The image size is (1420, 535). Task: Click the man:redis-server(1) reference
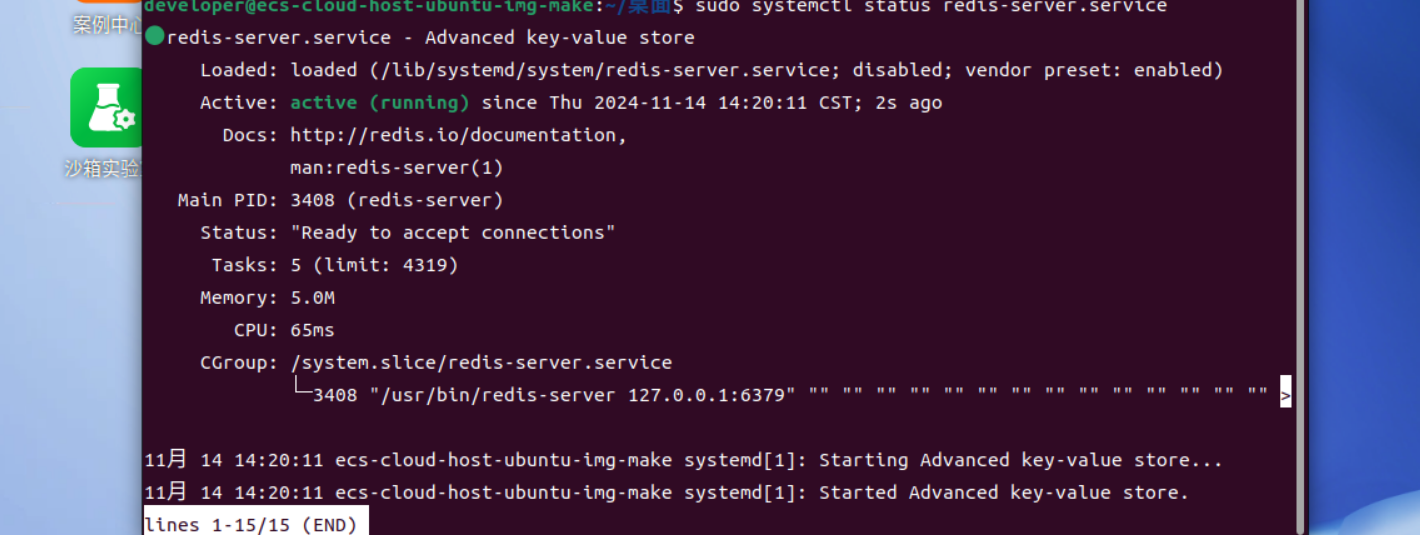[396, 167]
